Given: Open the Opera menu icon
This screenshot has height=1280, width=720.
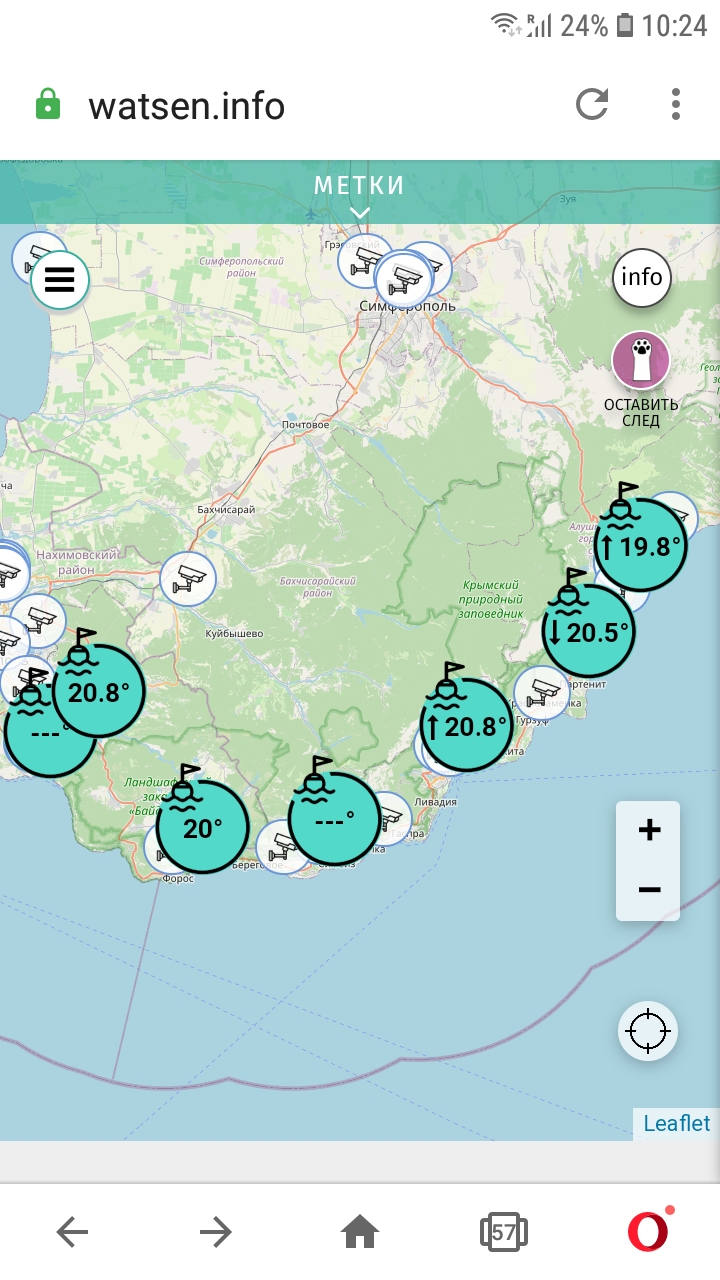Looking at the screenshot, I should (x=648, y=1232).
